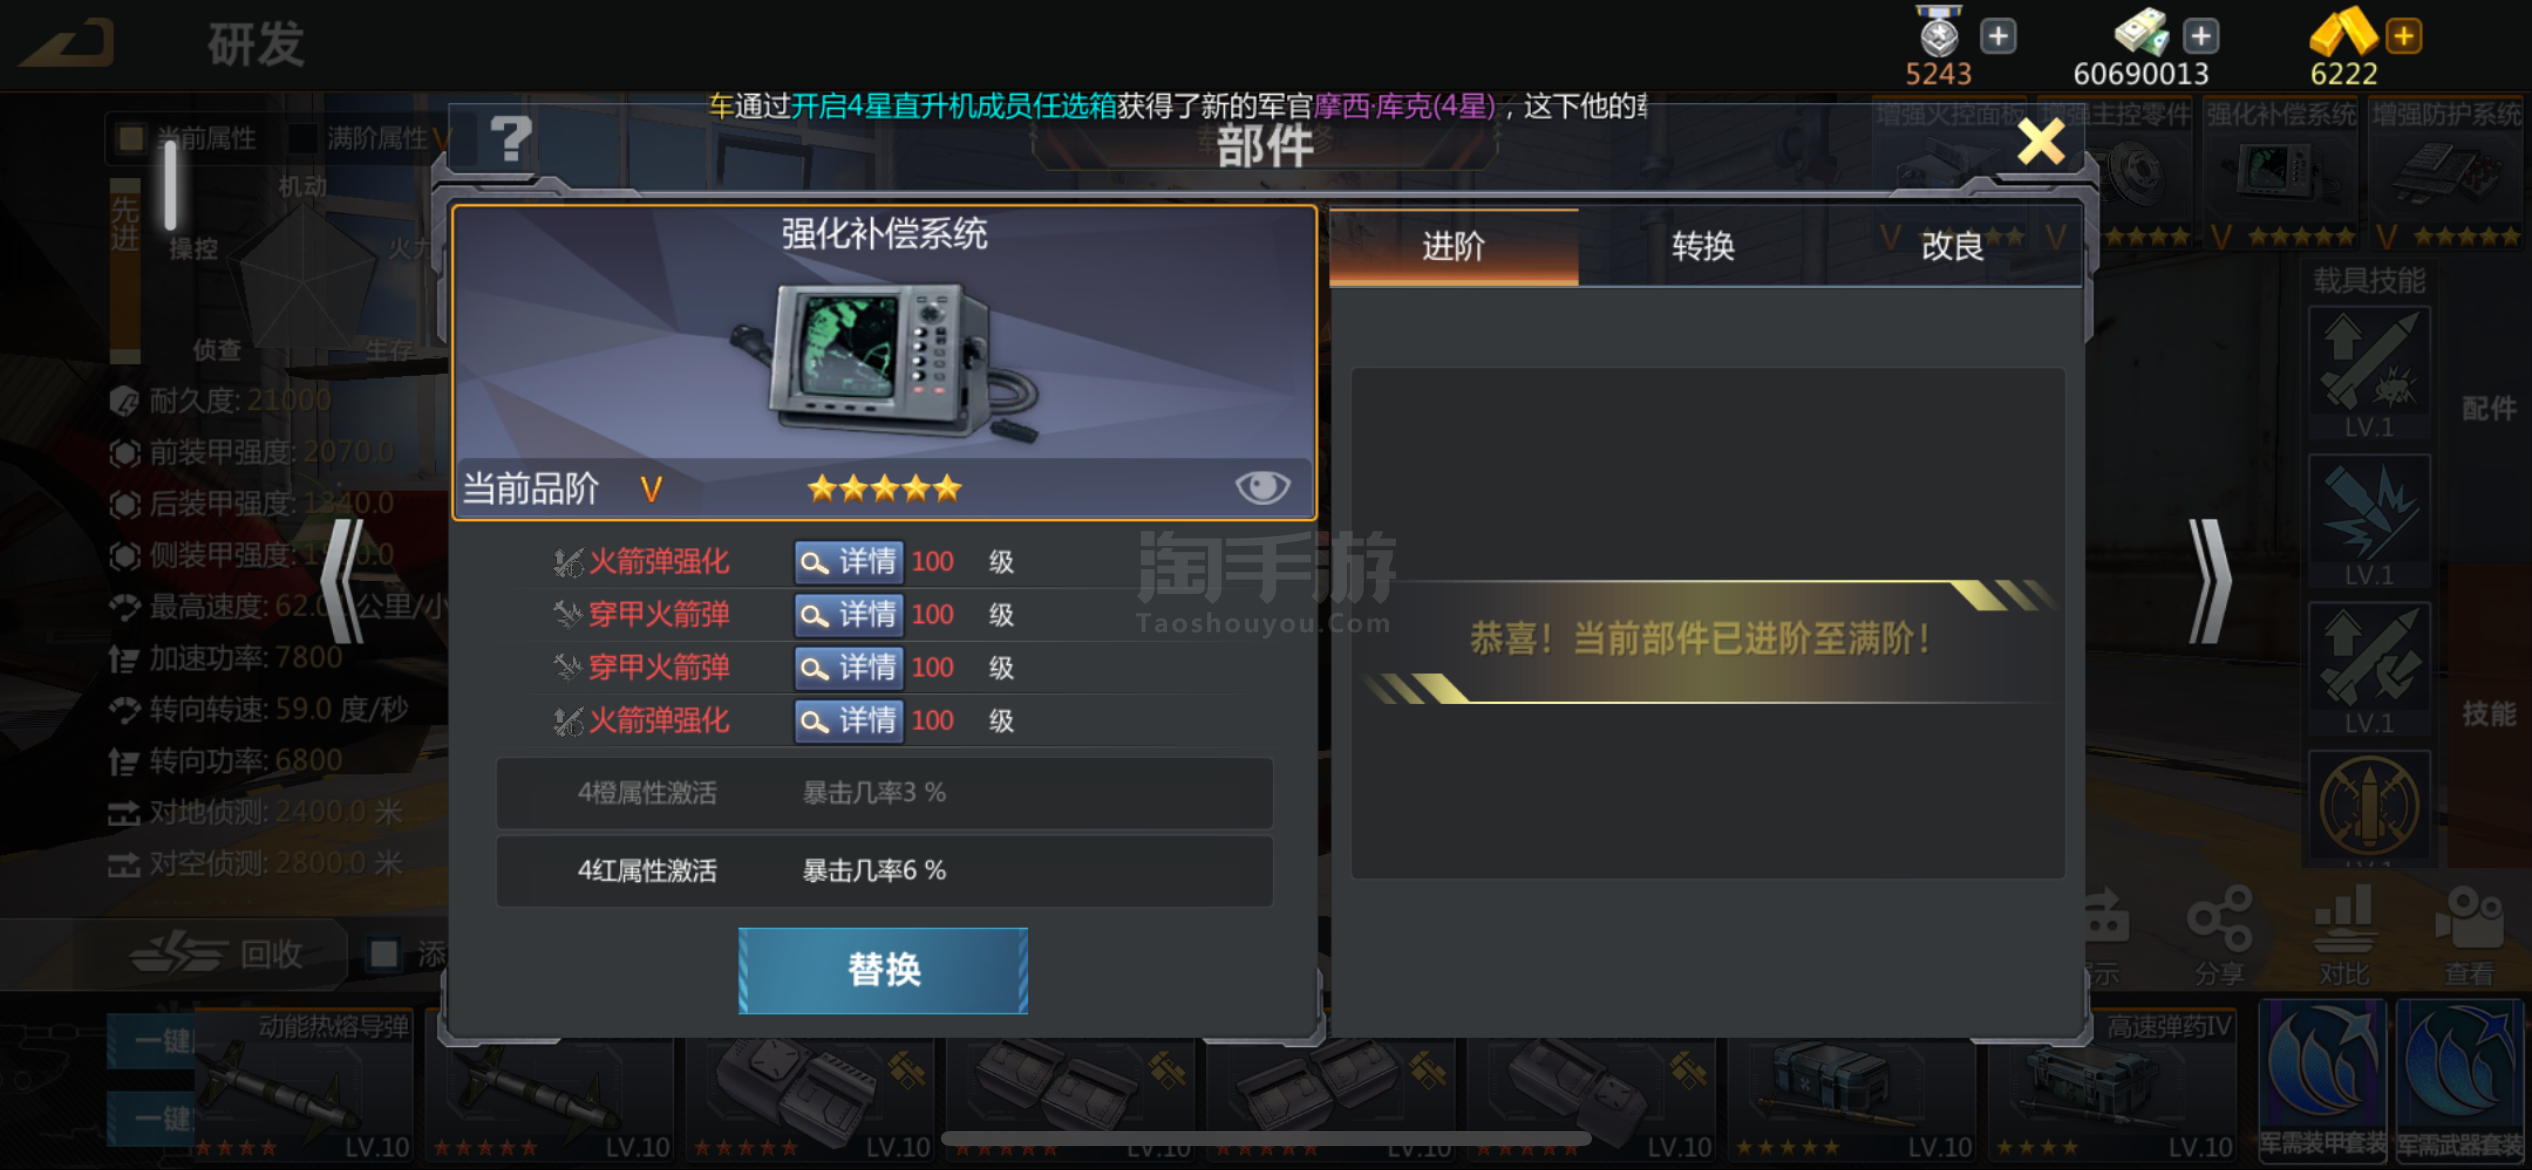
Task: Add medals with the plus beside 5243
Action: 1998,37
